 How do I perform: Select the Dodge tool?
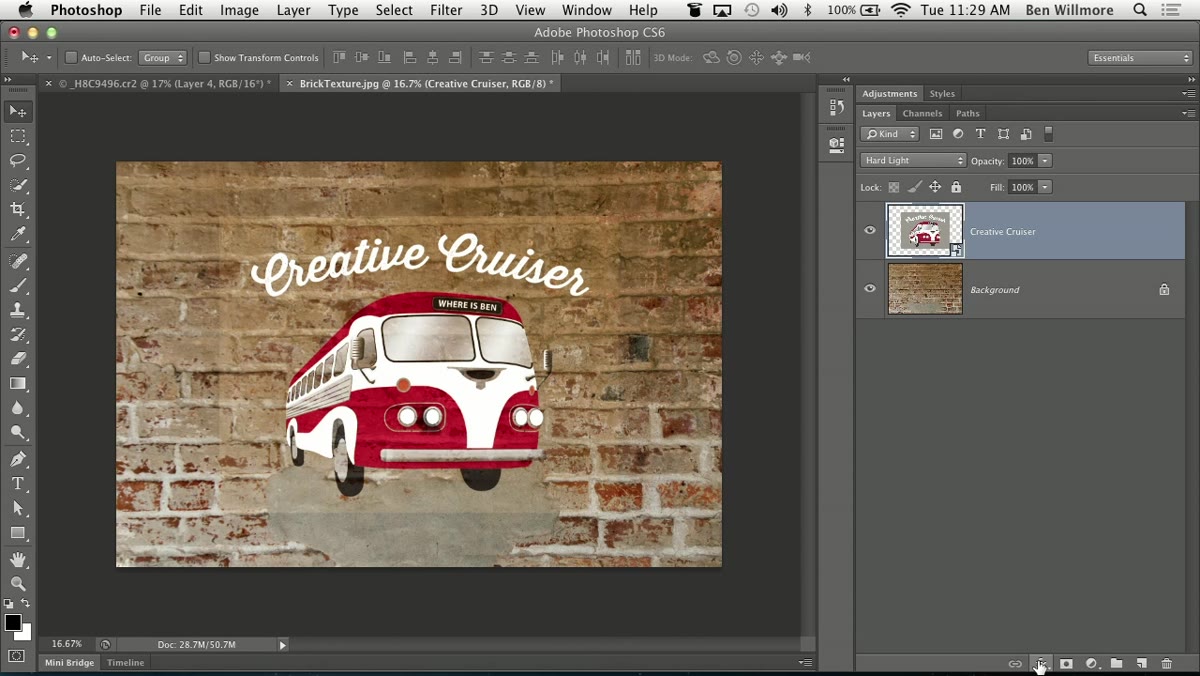point(18,433)
